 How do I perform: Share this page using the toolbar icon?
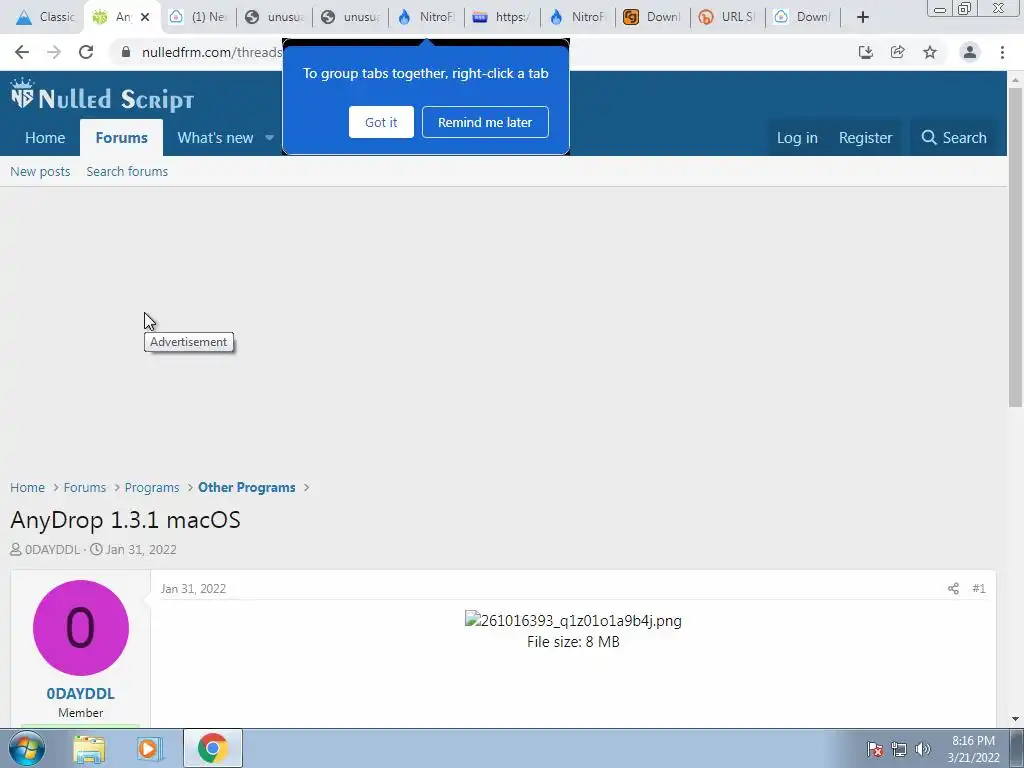[897, 52]
